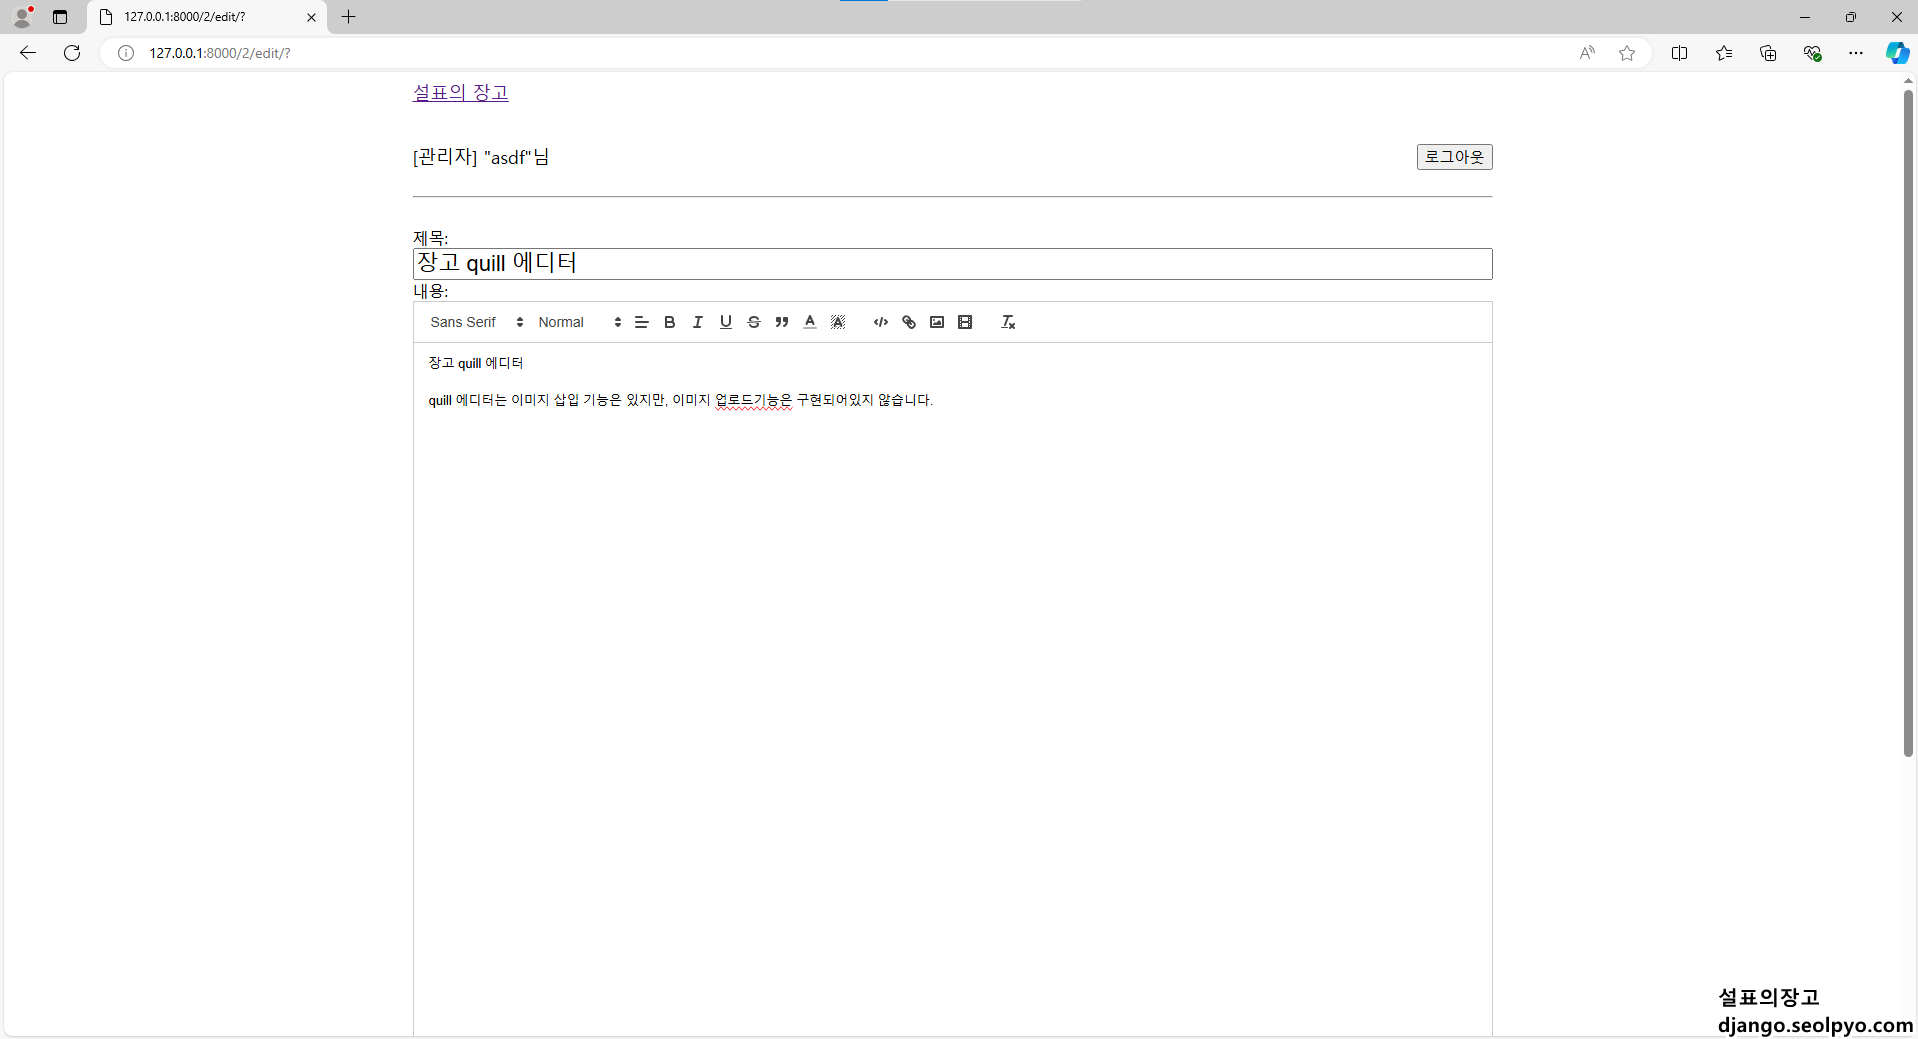The width and height of the screenshot is (1918, 1039).
Task: Click the page vertical scrollbar thumb
Action: click(x=1908, y=423)
